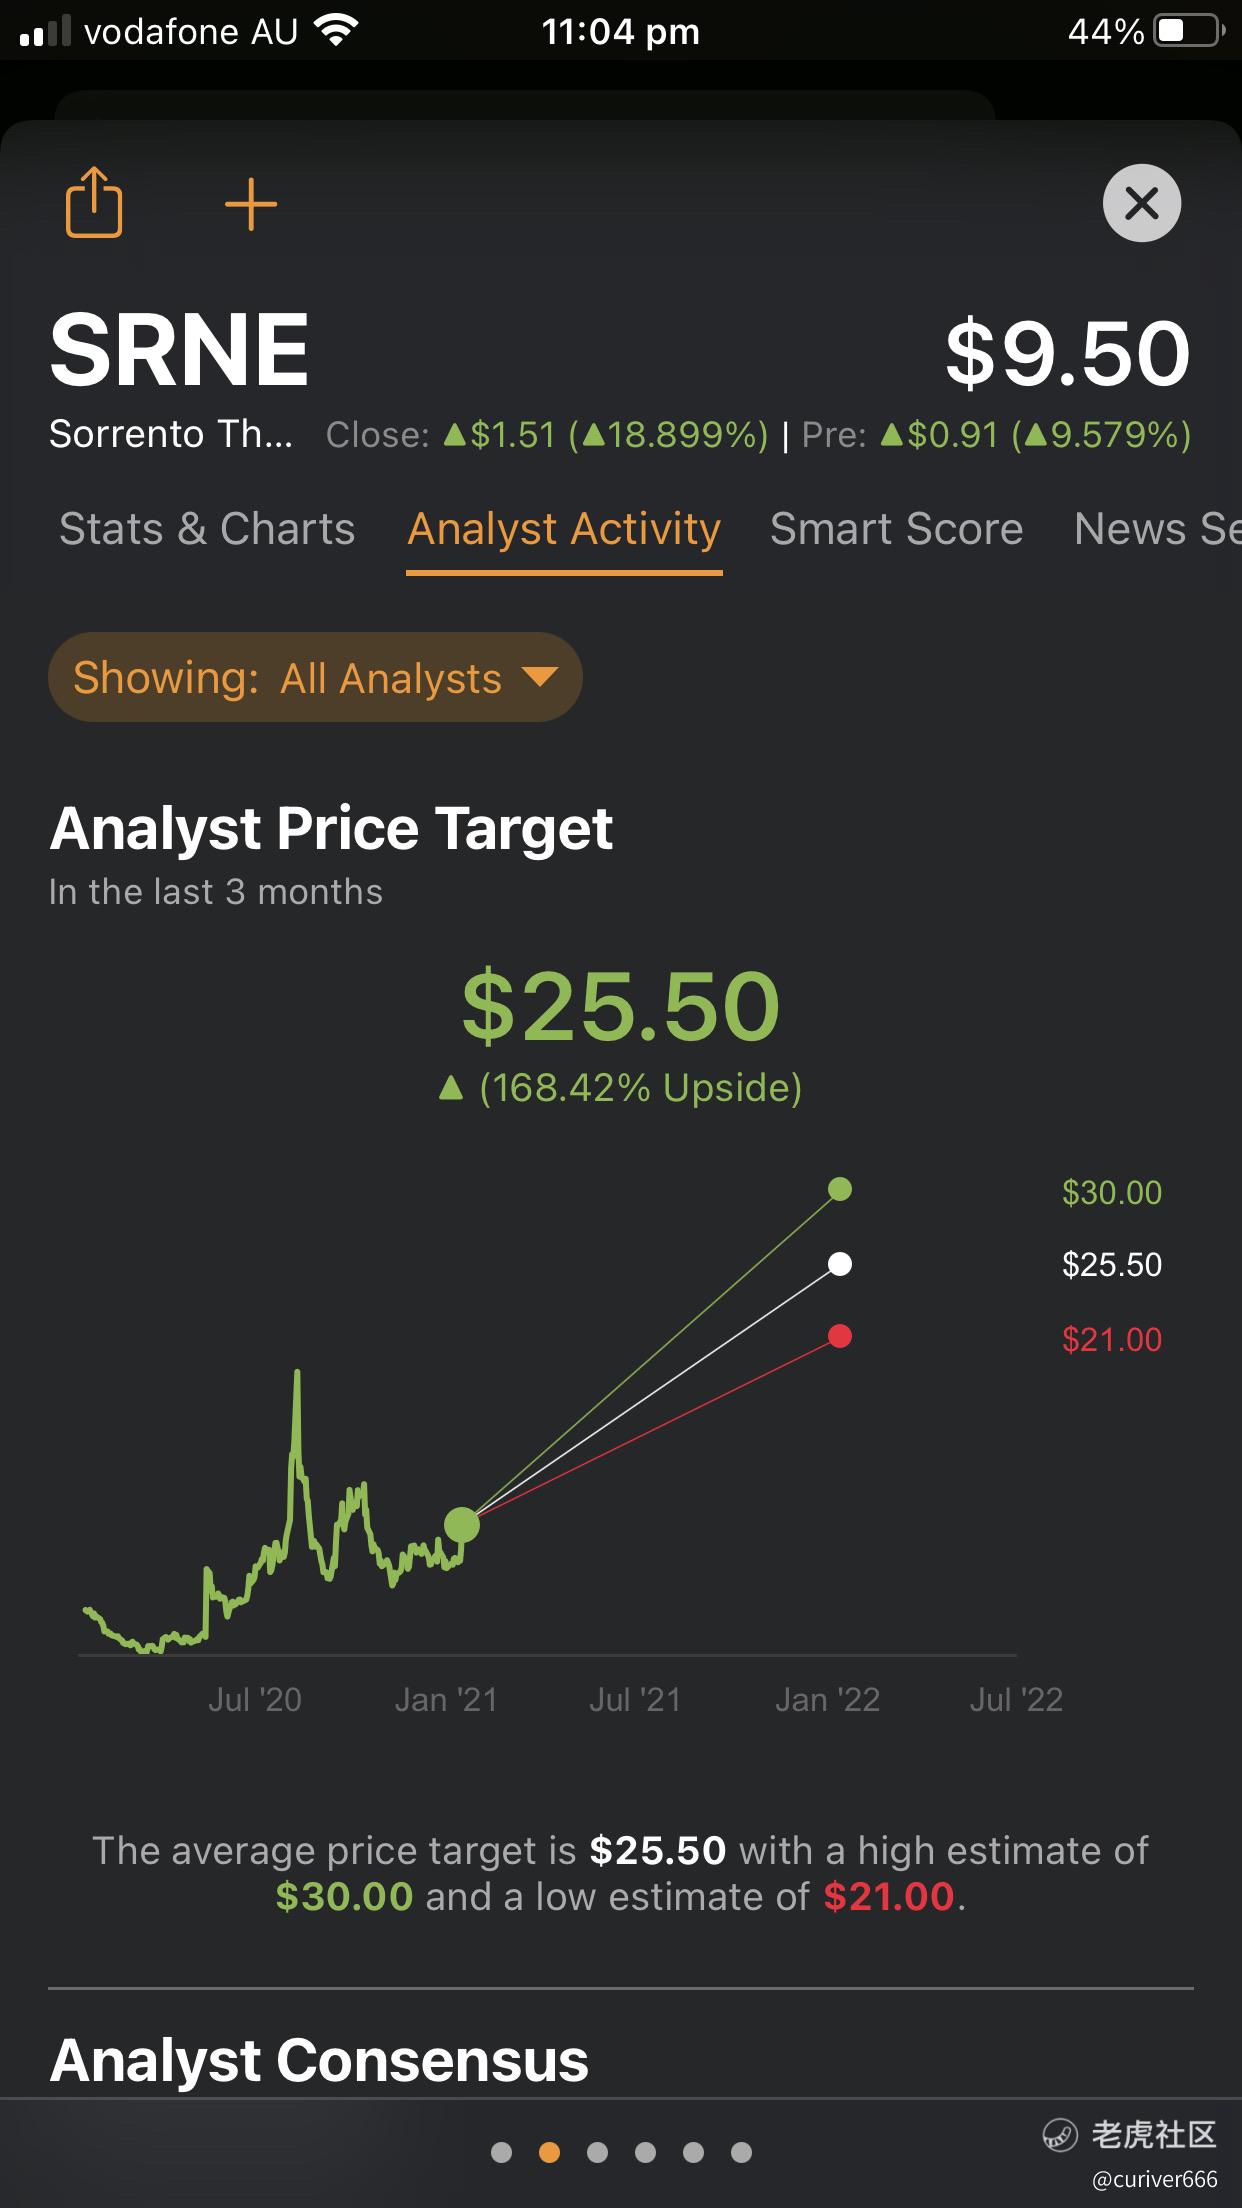The image size is (1242, 2208).
Task: Jump to the last page indicator dot
Action: pyautogui.click(x=741, y=2152)
